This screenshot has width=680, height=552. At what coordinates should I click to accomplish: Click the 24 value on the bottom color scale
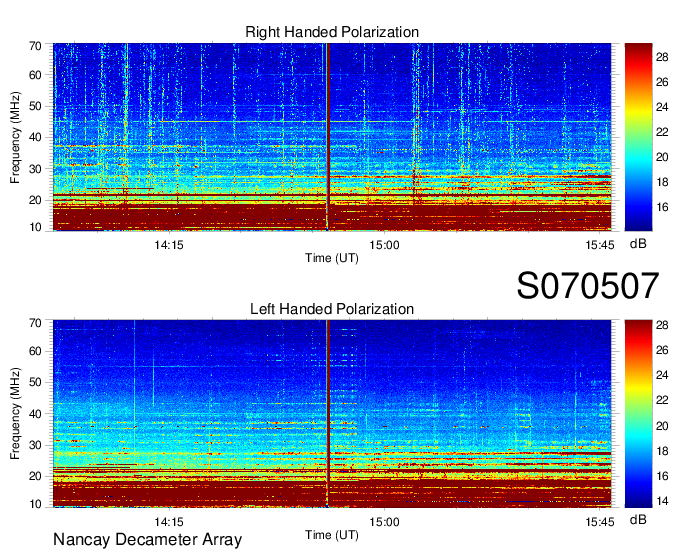662,376
